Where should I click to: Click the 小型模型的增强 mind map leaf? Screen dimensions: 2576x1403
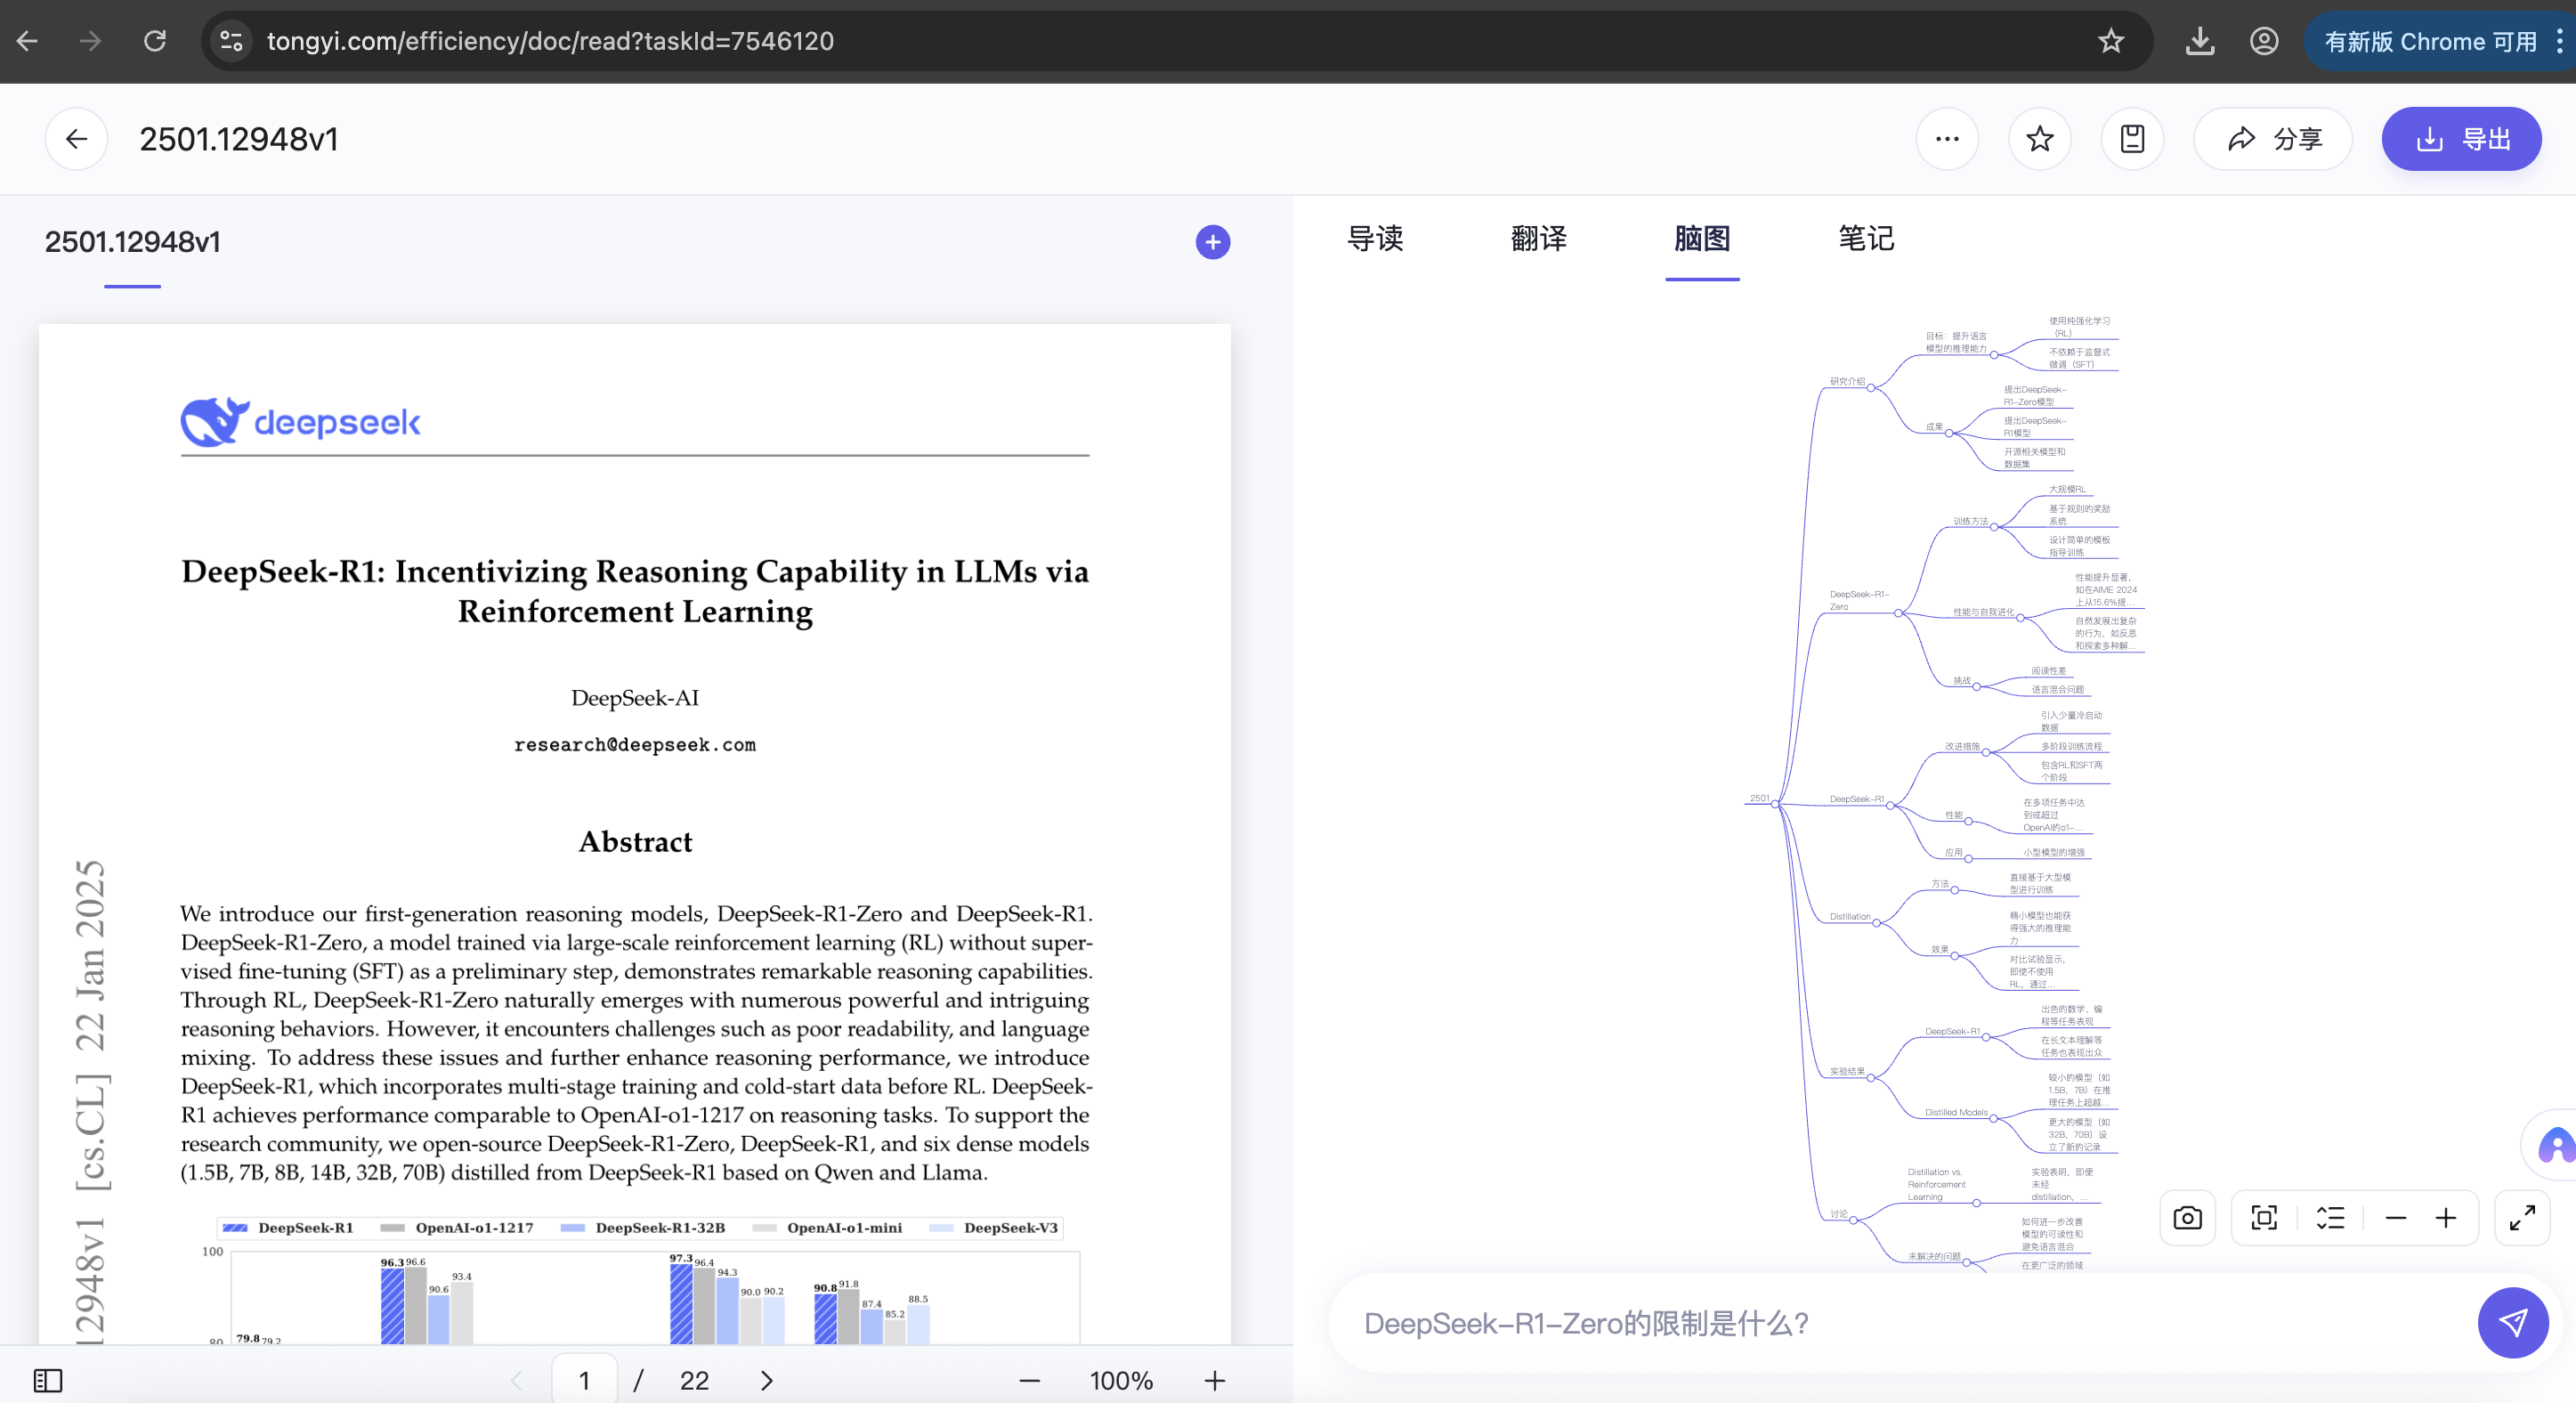coord(2054,852)
